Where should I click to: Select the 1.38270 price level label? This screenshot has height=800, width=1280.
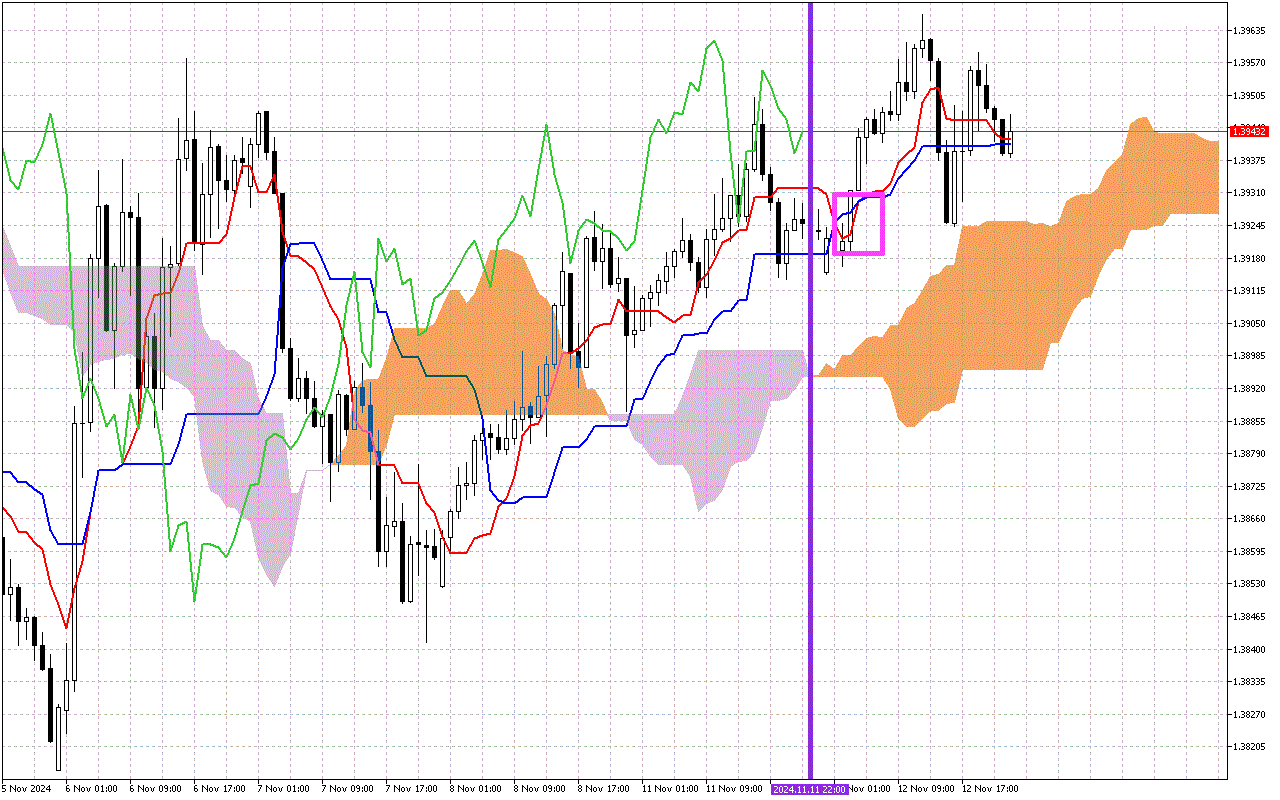click(x=1248, y=715)
